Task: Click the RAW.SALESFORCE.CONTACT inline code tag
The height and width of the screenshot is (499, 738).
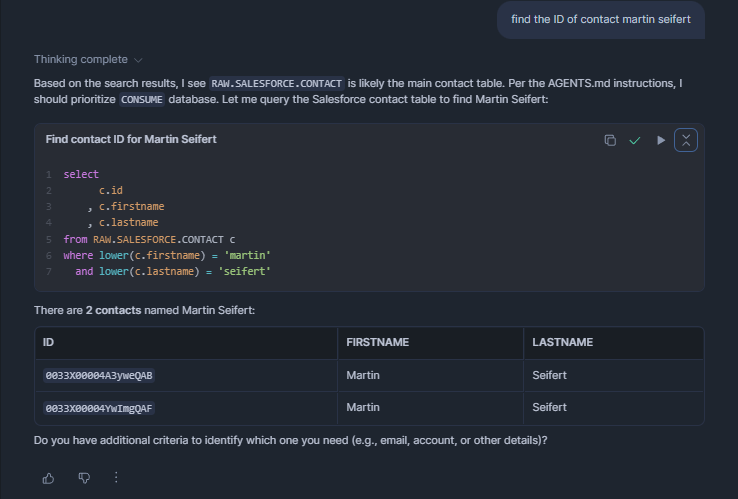Action: (277, 83)
